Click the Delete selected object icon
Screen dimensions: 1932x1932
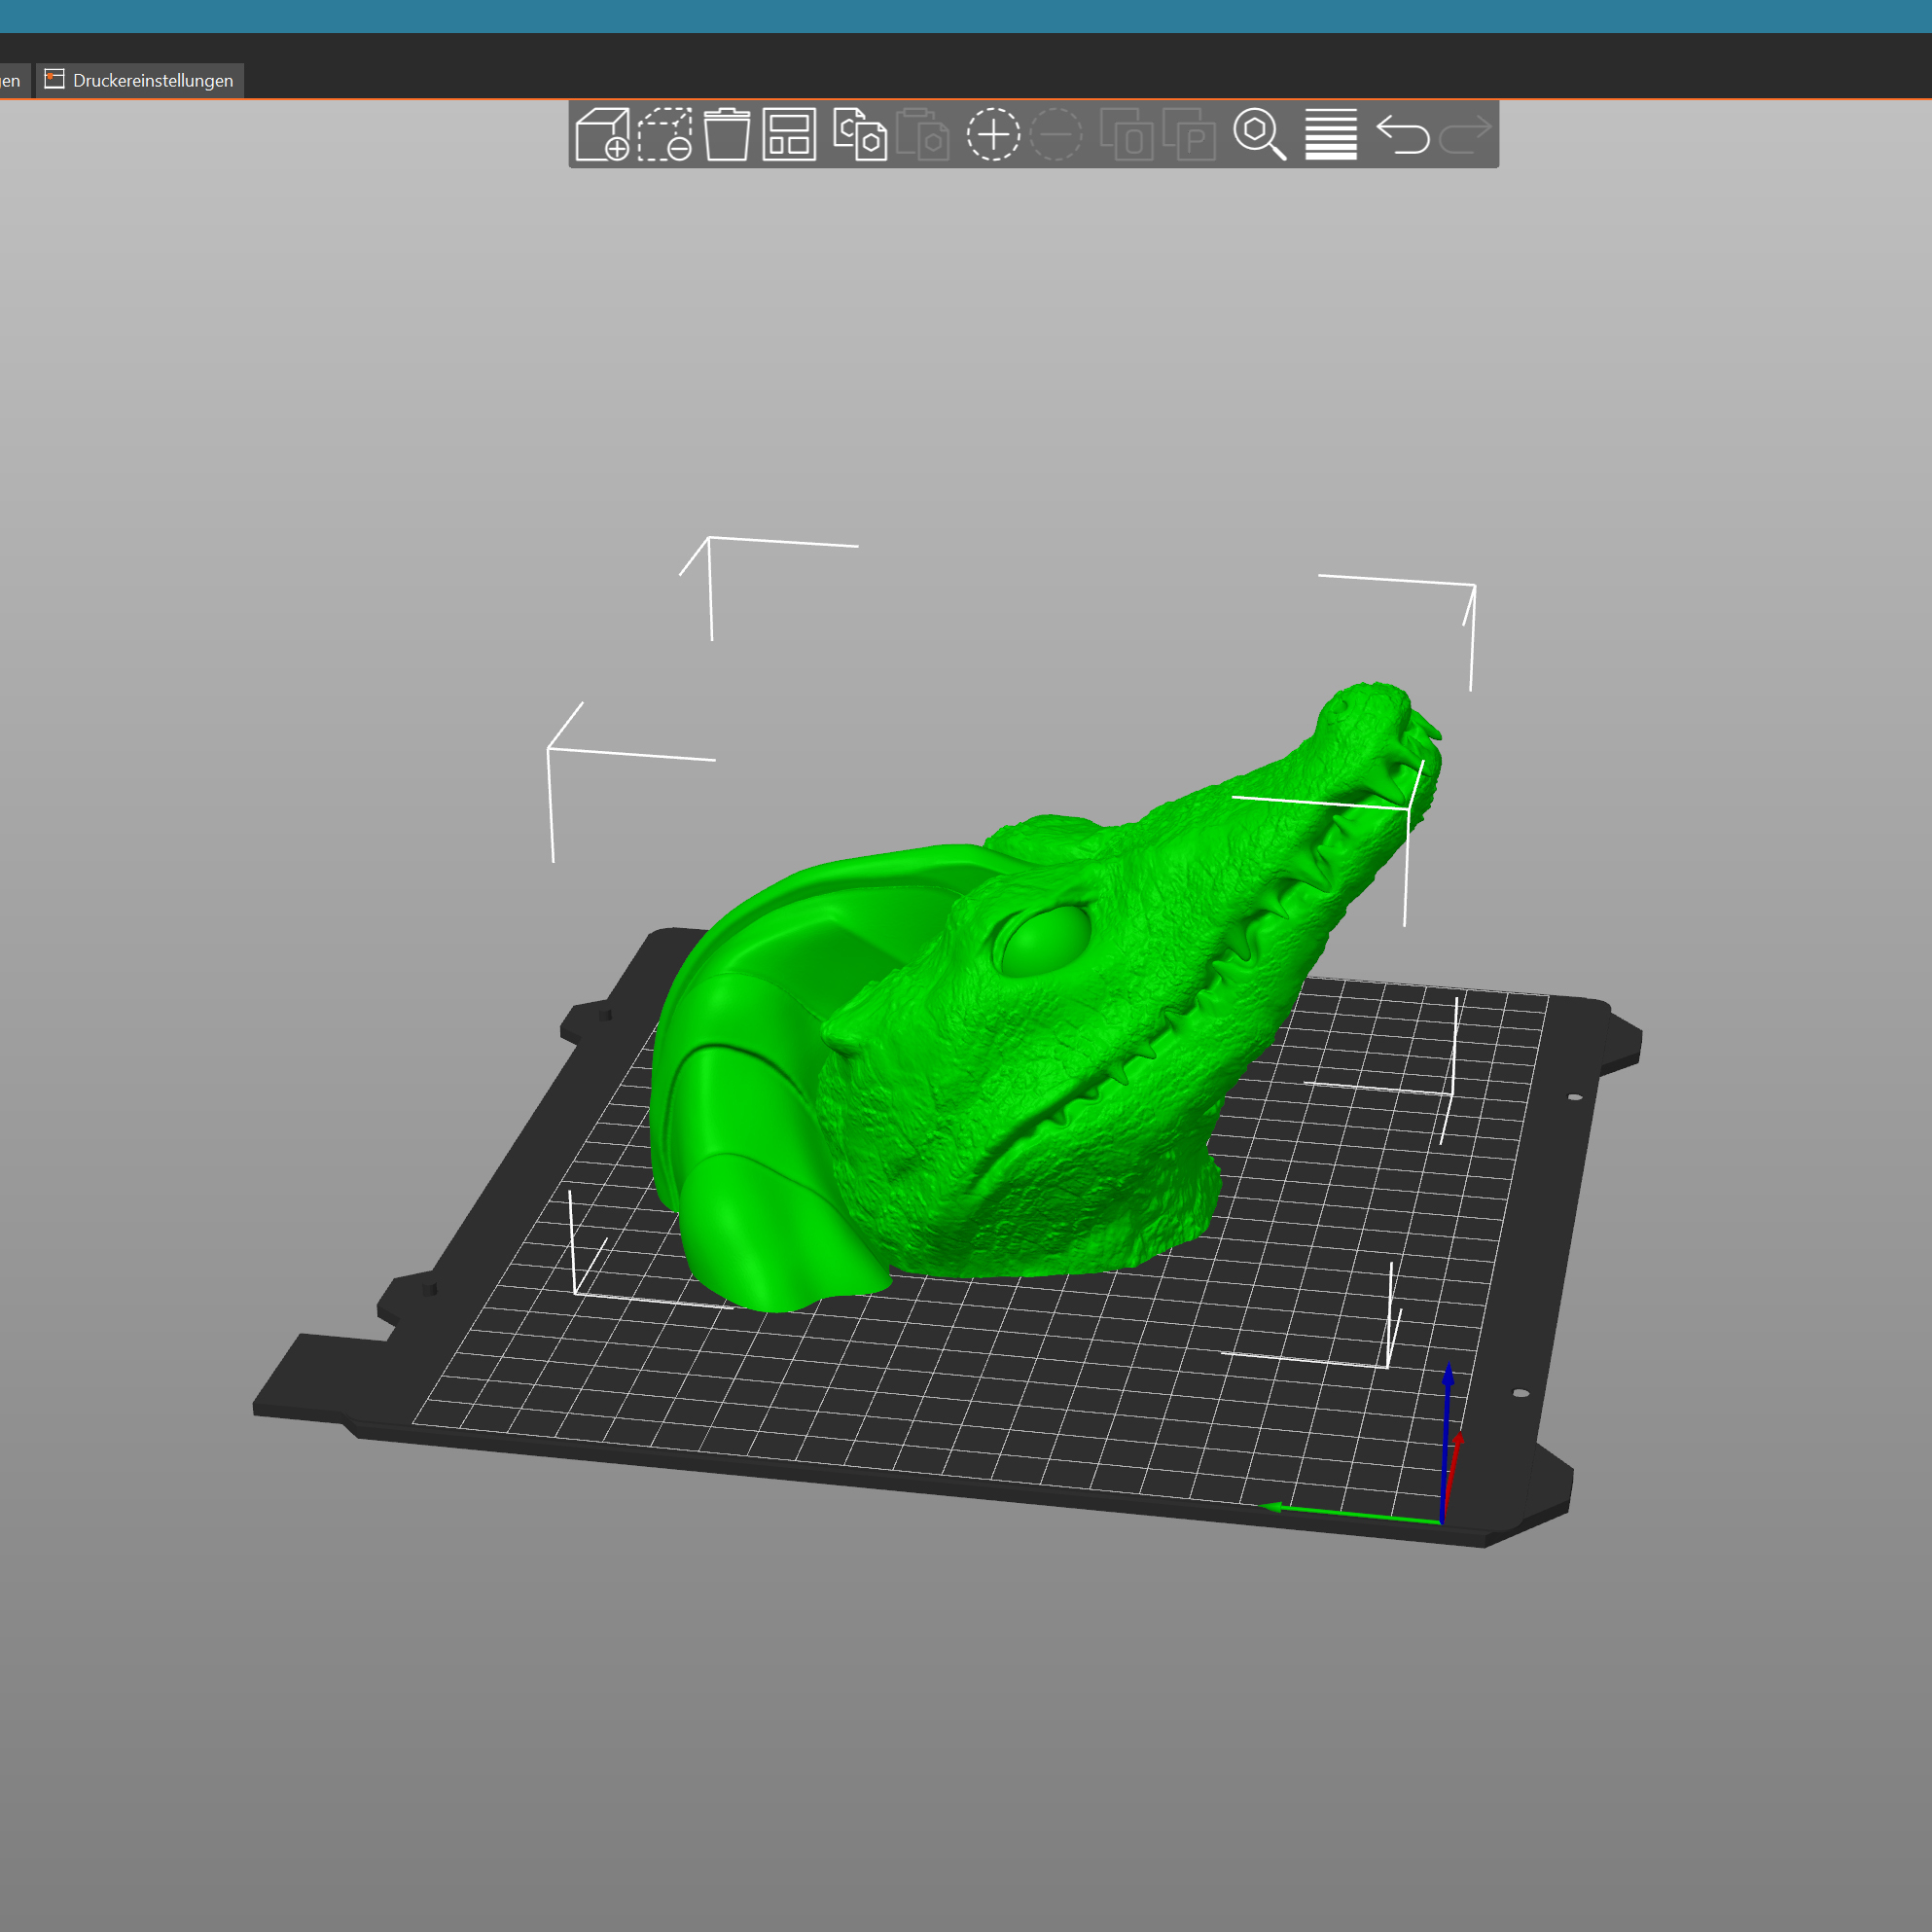tap(665, 134)
